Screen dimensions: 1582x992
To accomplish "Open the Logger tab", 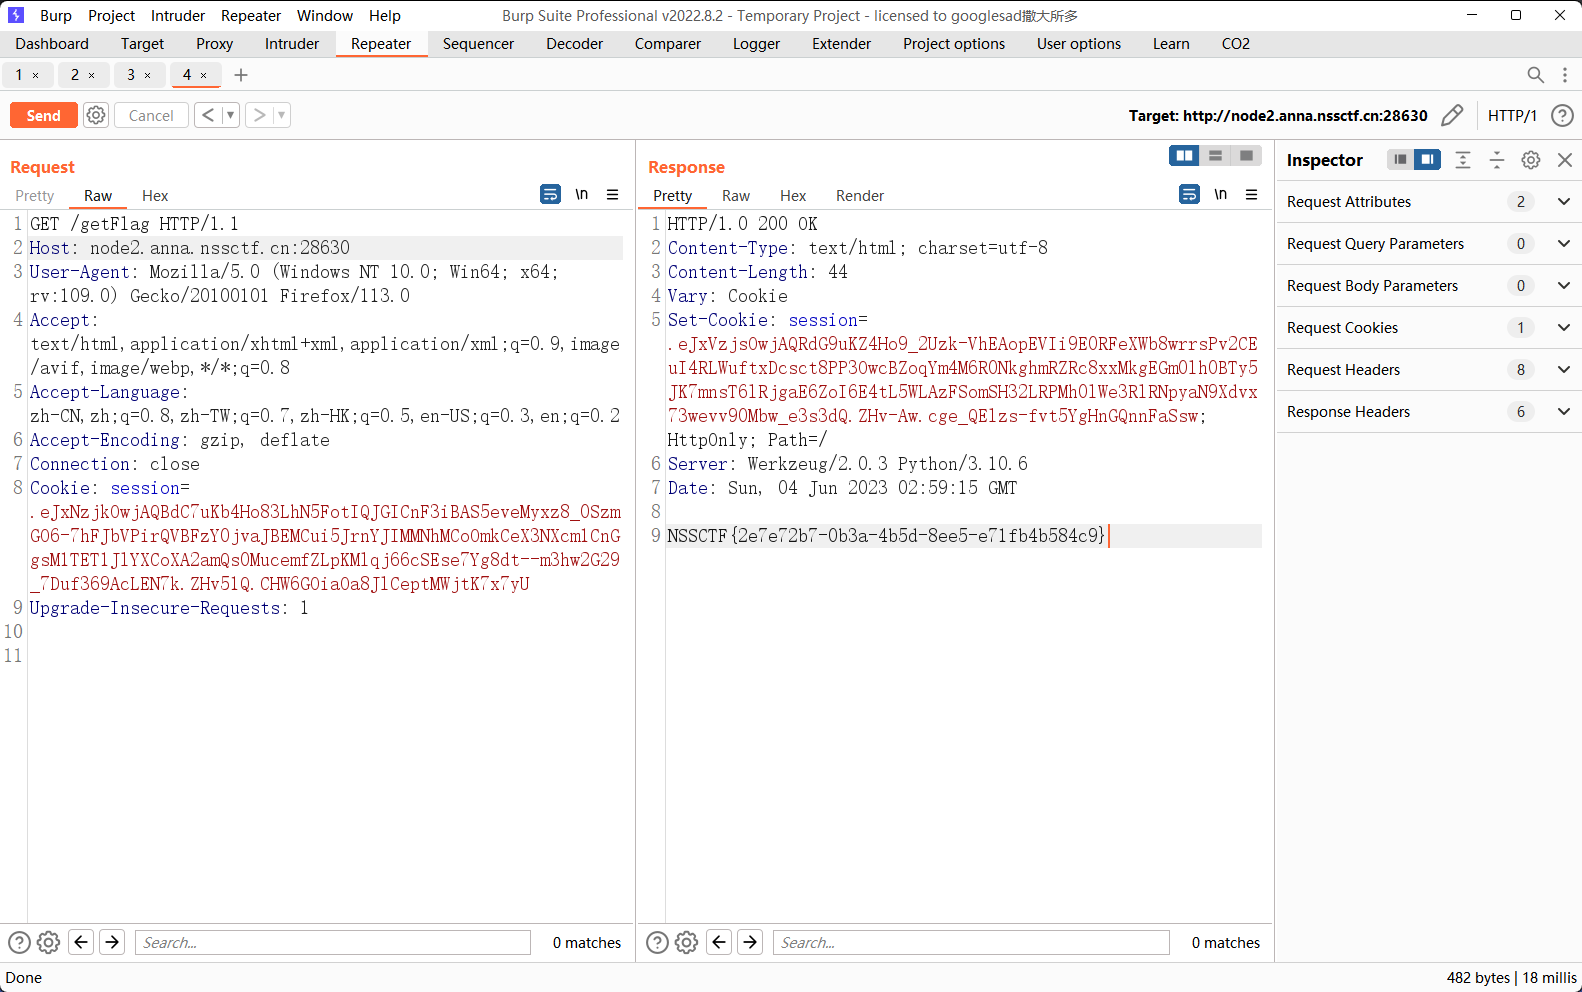I will pyautogui.click(x=756, y=44).
